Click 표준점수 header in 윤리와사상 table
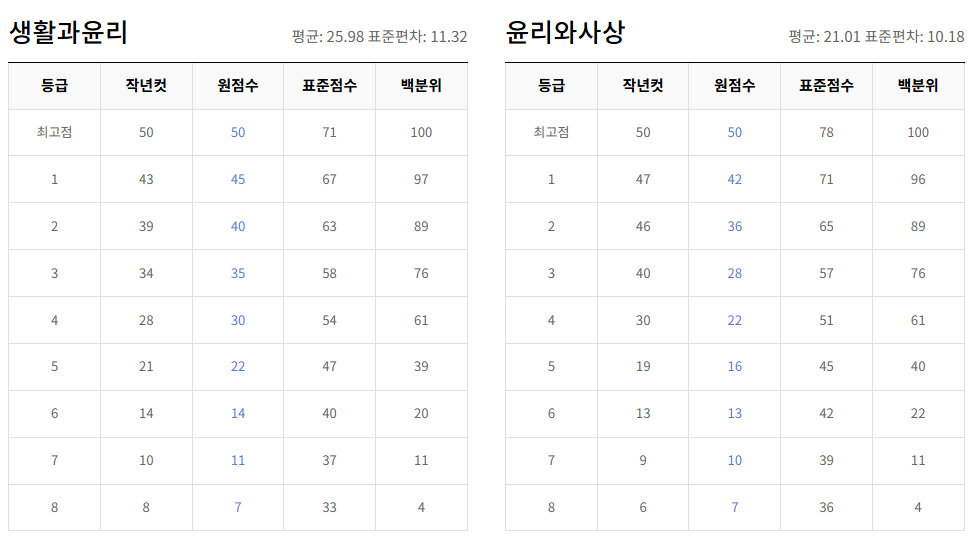 pos(826,85)
